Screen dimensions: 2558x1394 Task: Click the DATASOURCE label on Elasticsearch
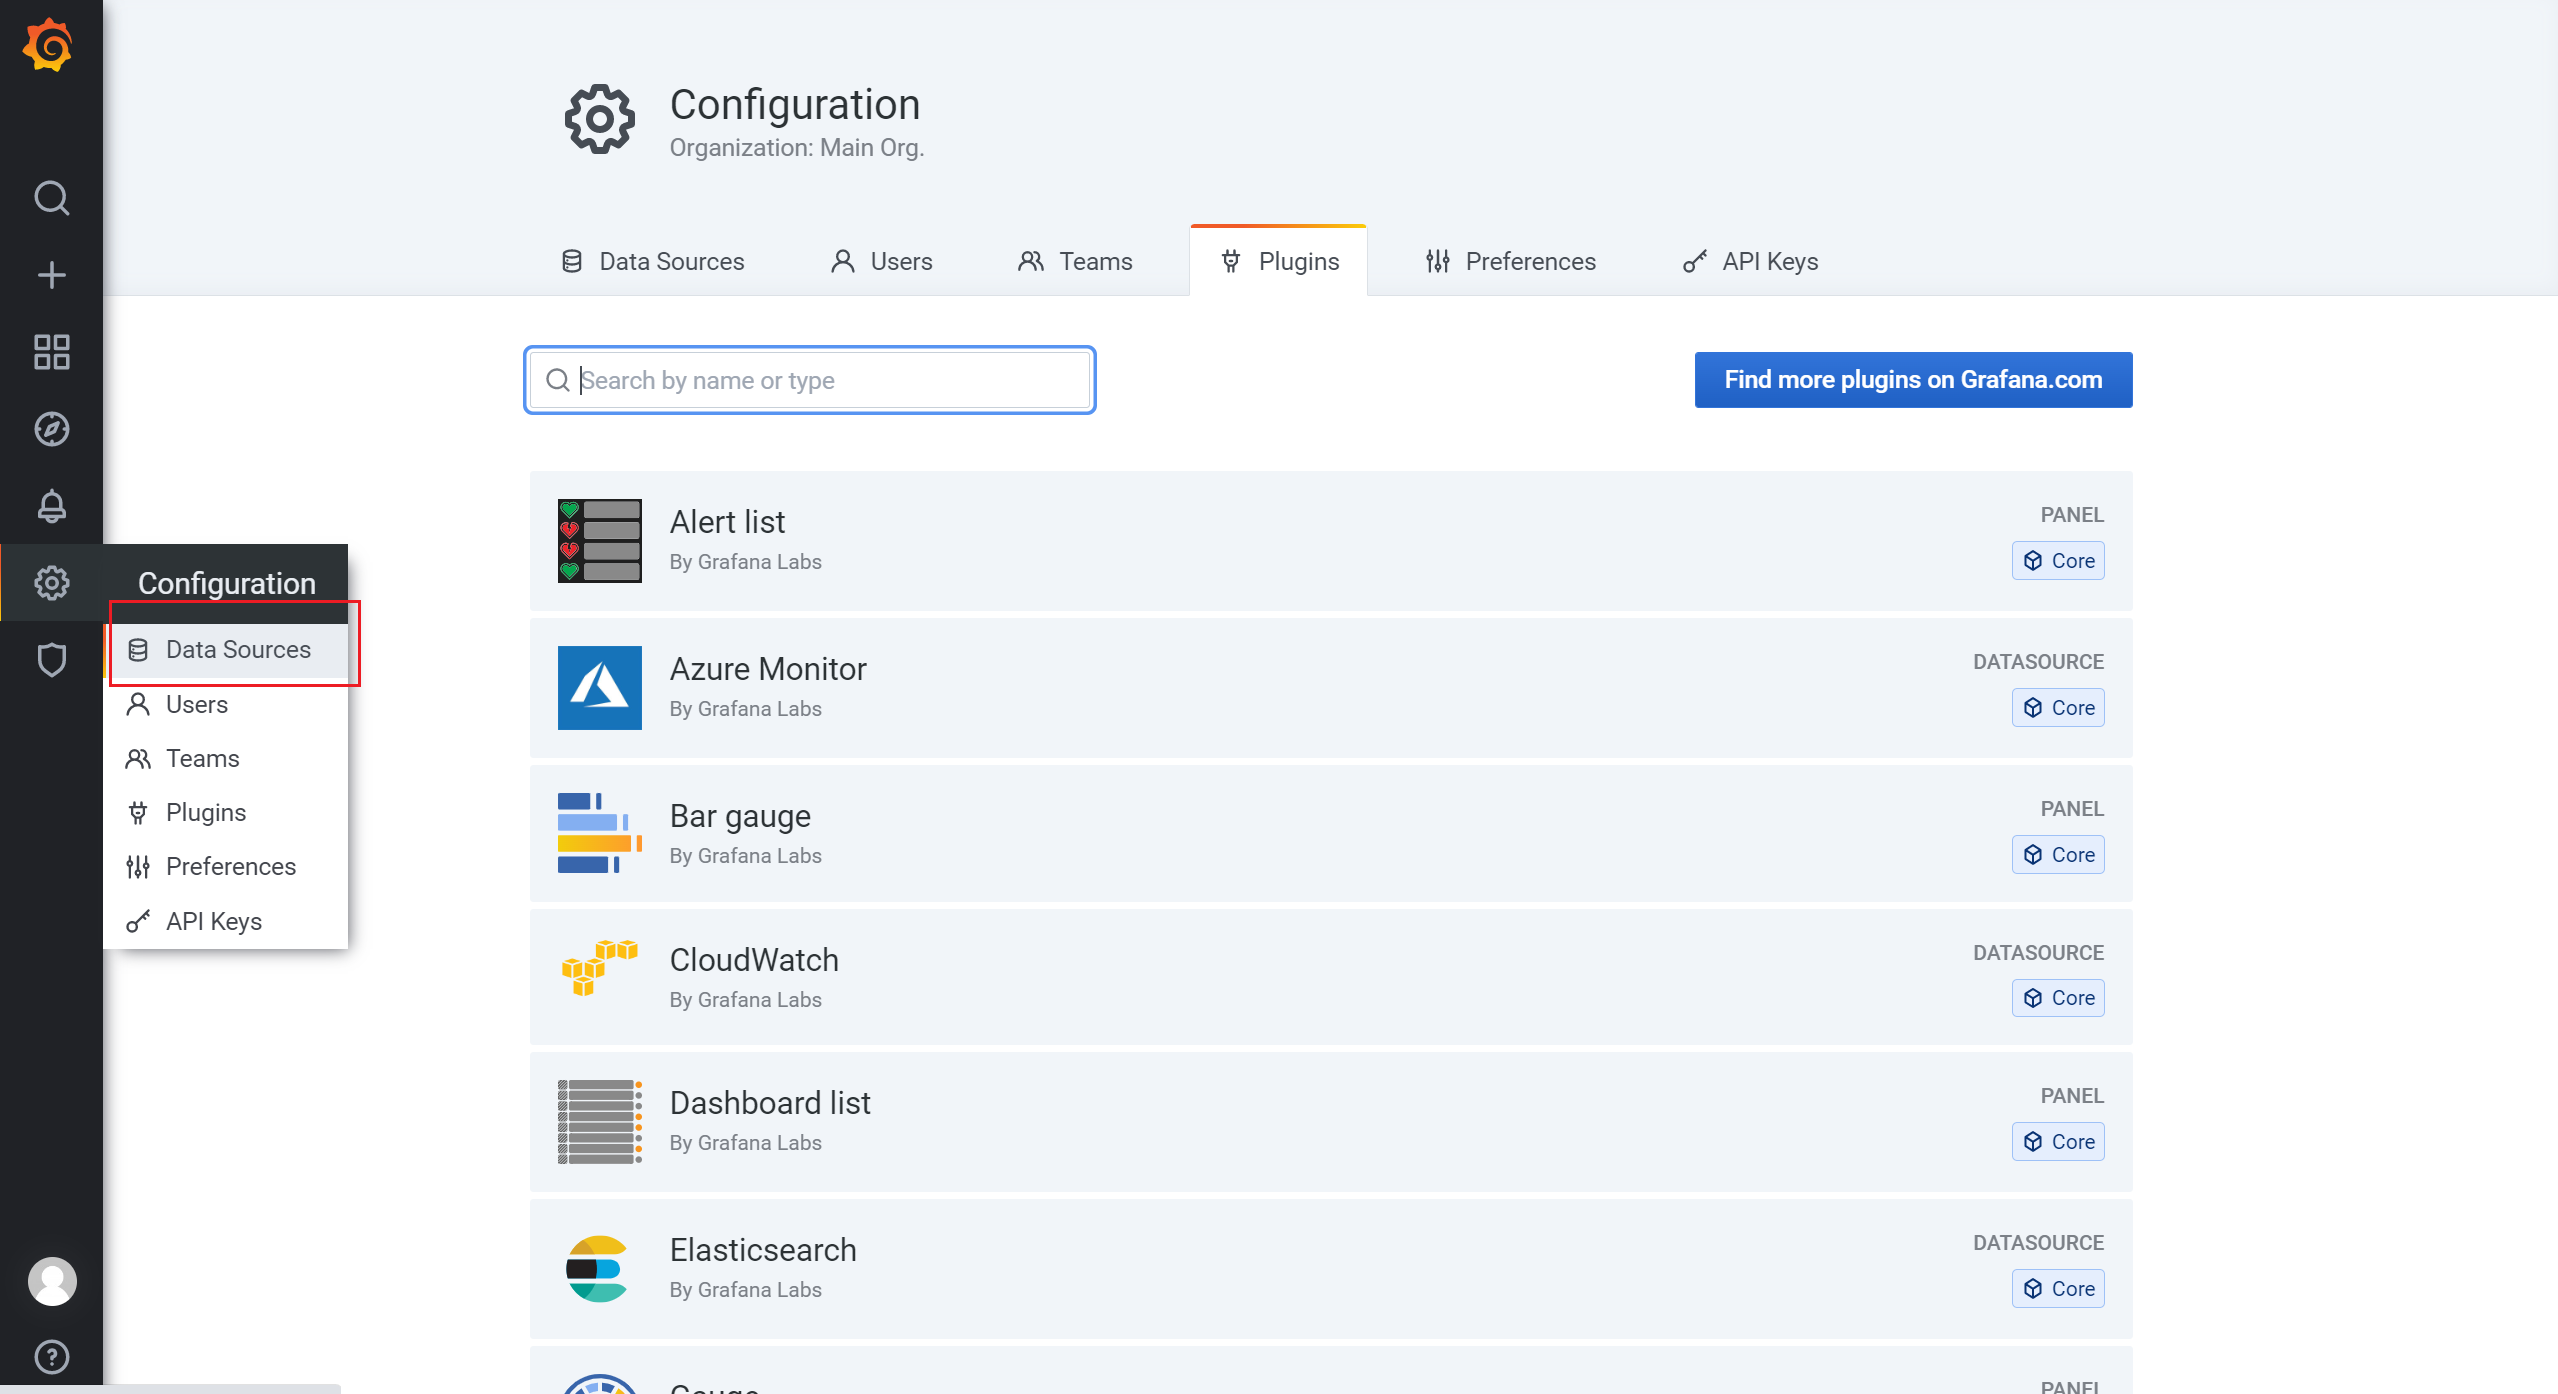(2038, 1243)
